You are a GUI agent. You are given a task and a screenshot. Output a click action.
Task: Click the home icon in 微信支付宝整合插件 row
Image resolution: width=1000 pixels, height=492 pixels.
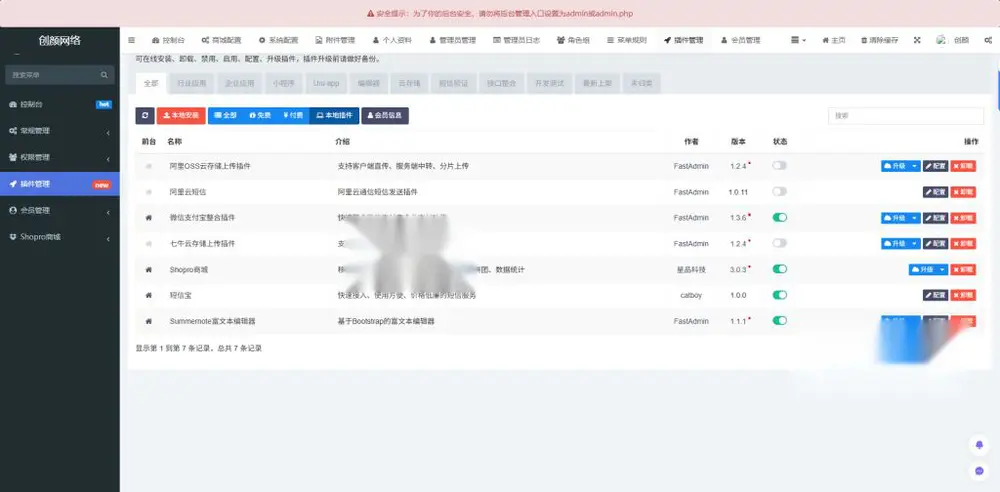pyautogui.click(x=149, y=218)
